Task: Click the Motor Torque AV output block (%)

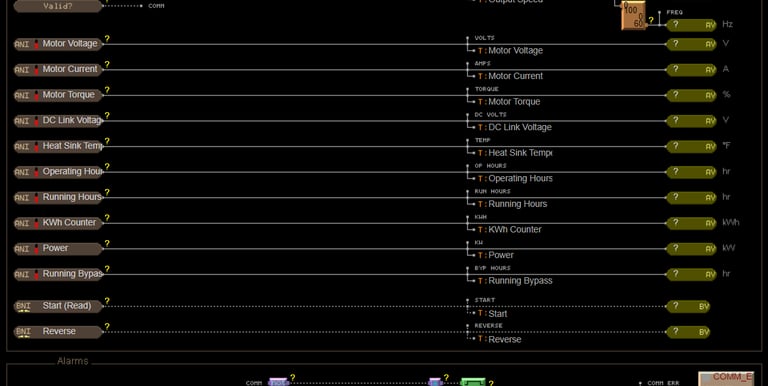Action: (691, 95)
